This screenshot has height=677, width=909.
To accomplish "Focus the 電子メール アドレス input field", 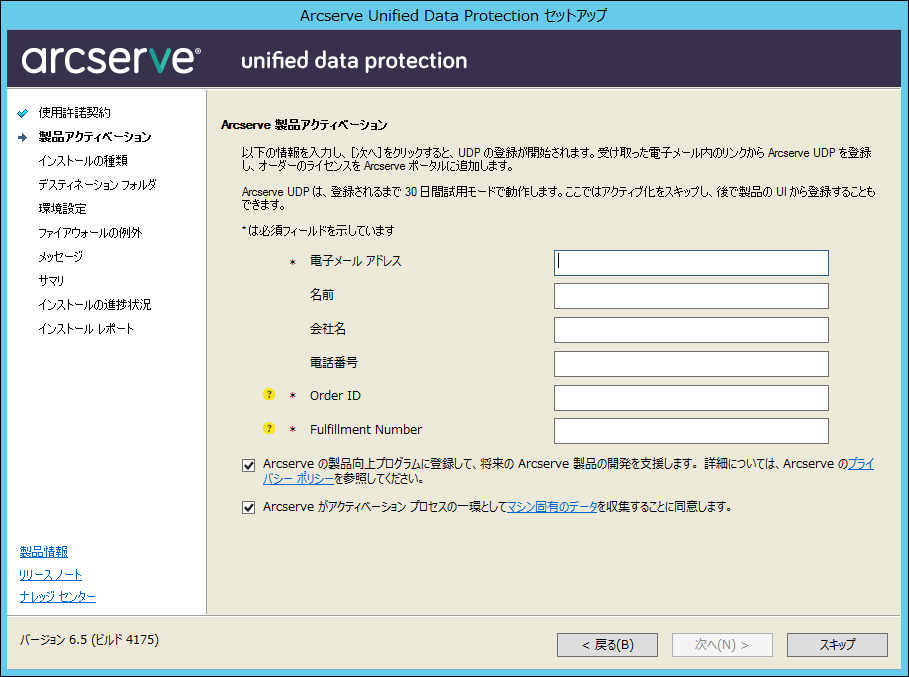I will coord(691,263).
